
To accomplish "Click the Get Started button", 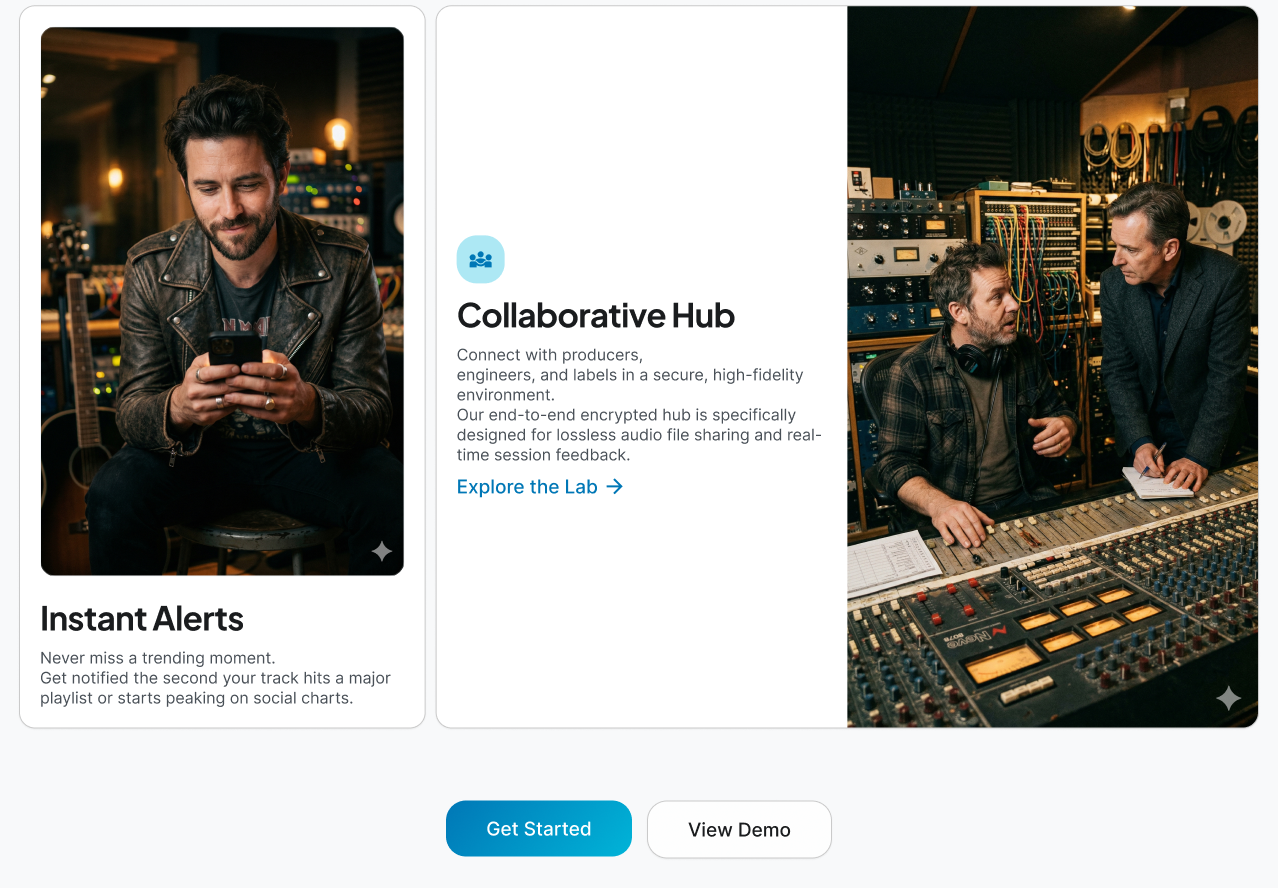I will (539, 829).
